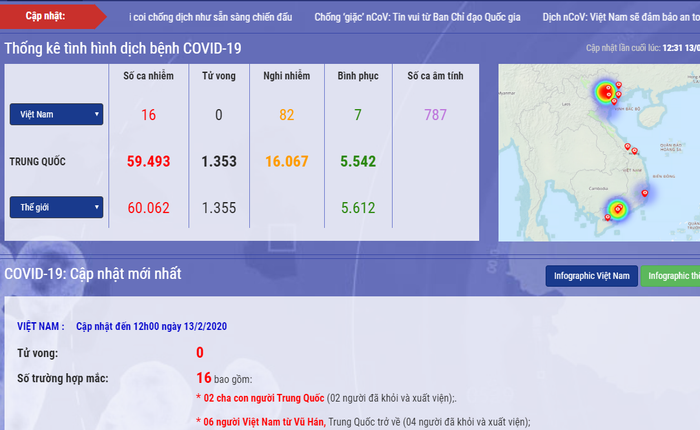700x430 pixels.
Task: Click the red 'Cập nhật:' ticker label
Action: 48,17
